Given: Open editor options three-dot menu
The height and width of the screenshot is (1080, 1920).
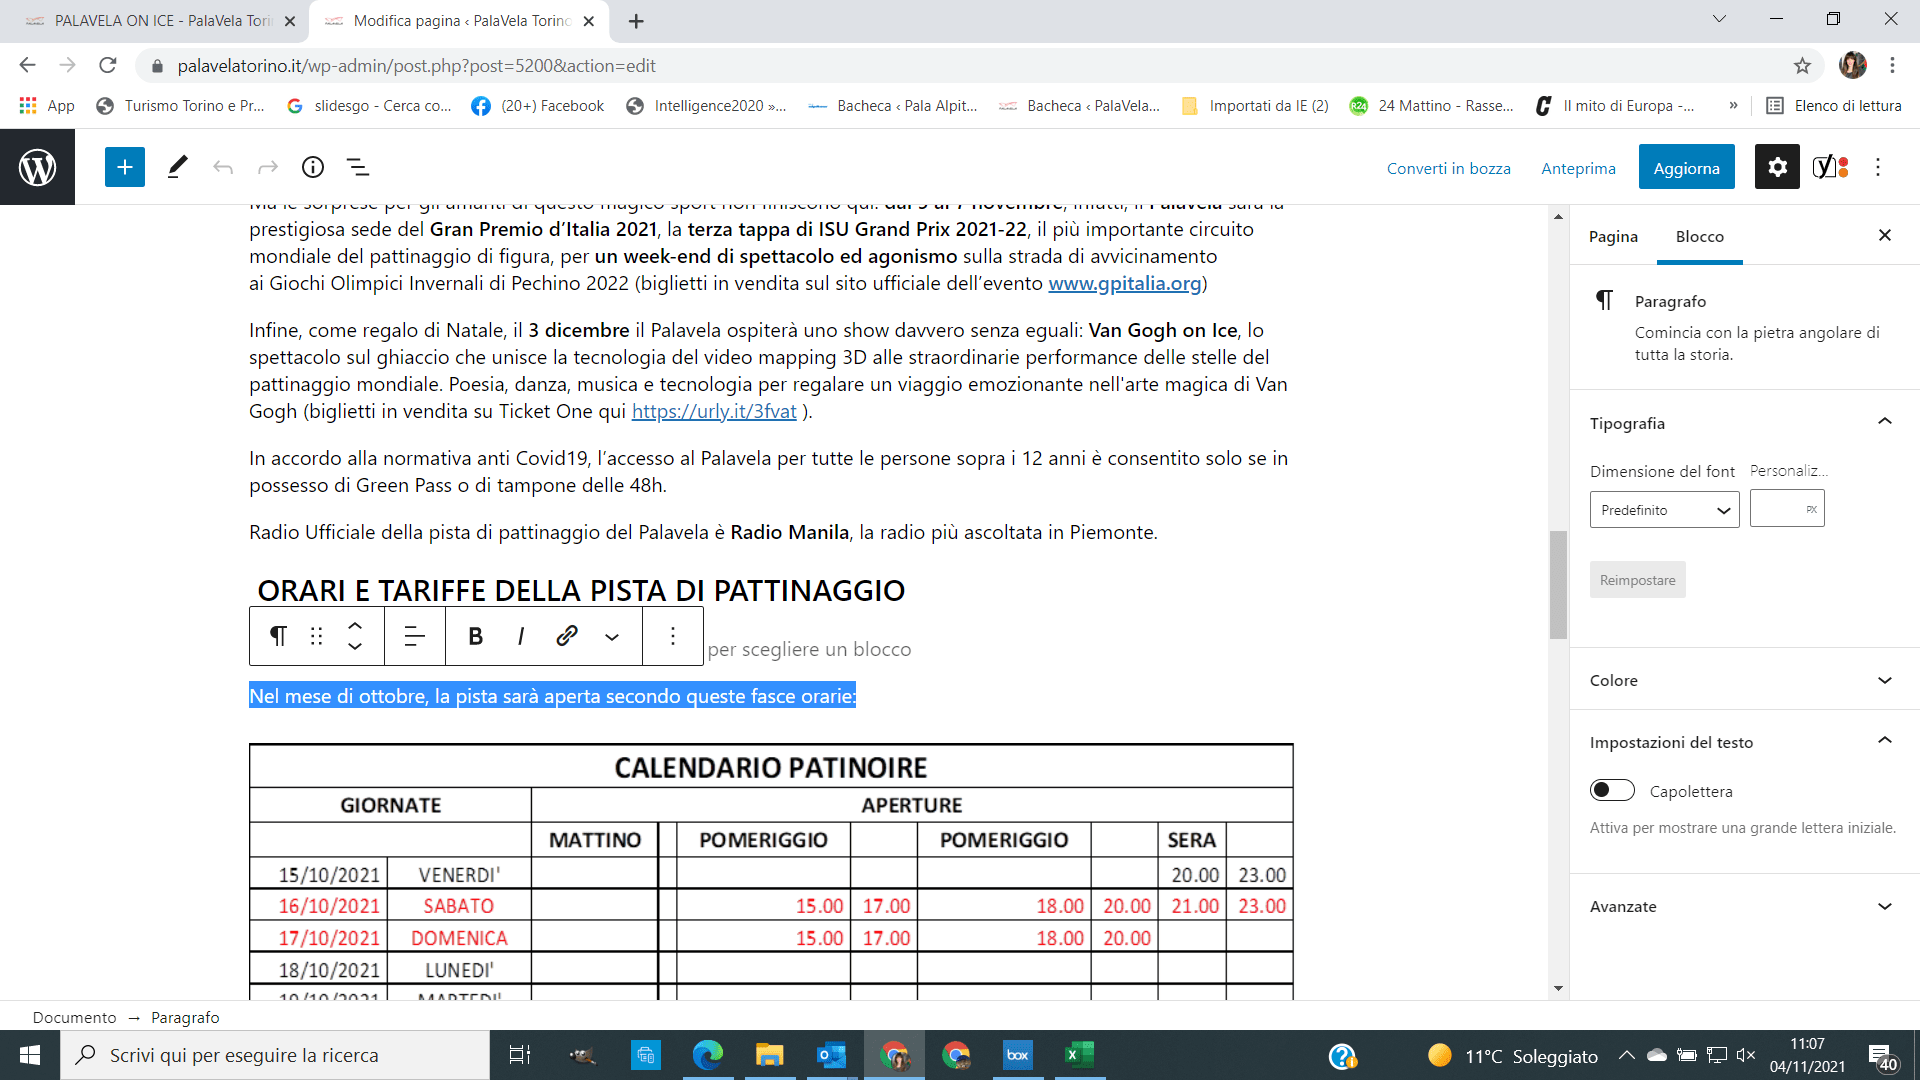Looking at the screenshot, I should (x=1878, y=167).
